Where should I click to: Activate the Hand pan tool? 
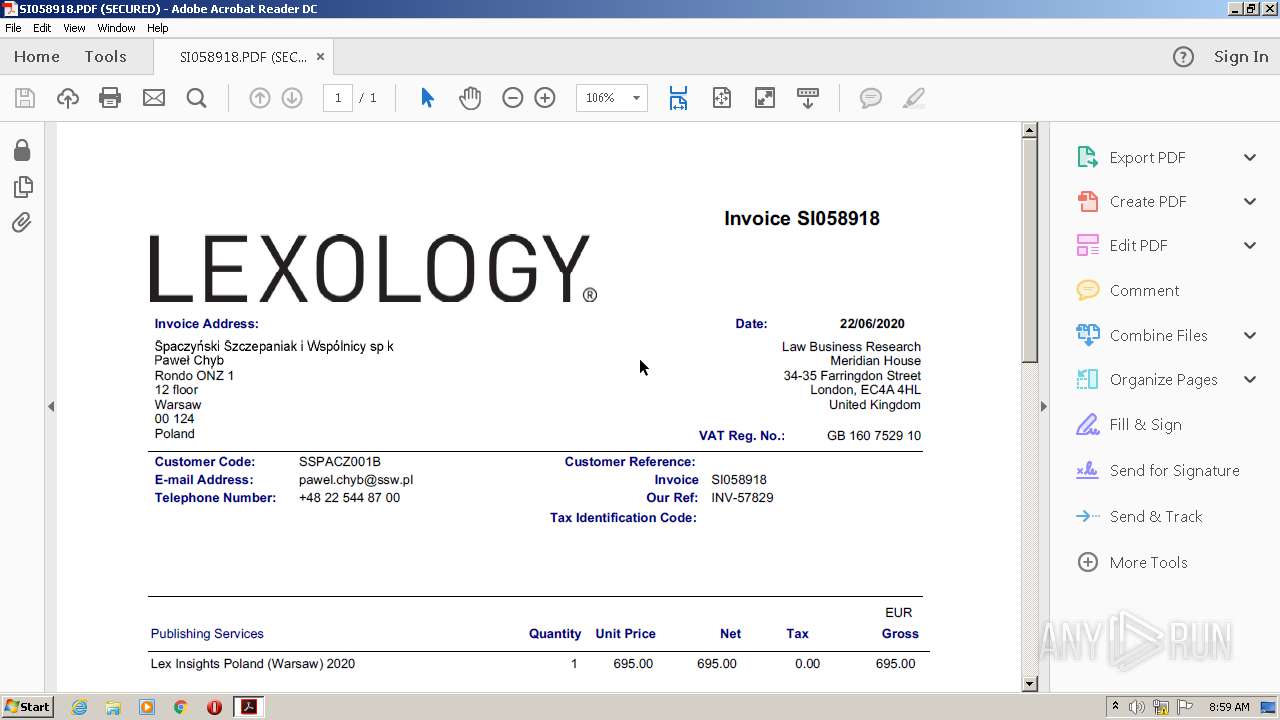tap(470, 97)
